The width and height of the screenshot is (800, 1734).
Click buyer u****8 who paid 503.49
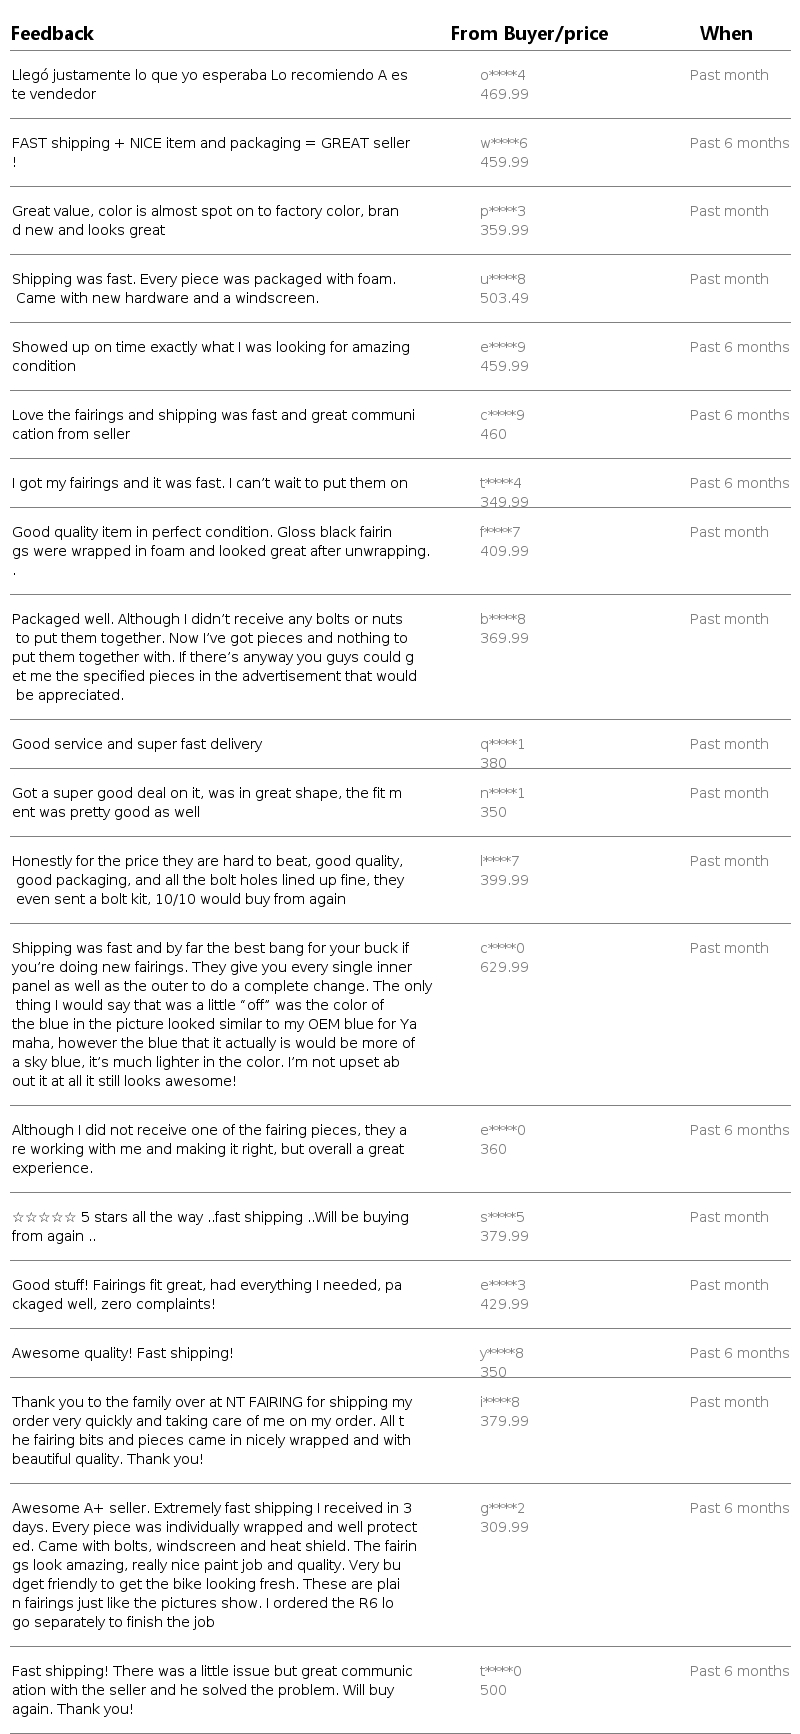pos(503,279)
